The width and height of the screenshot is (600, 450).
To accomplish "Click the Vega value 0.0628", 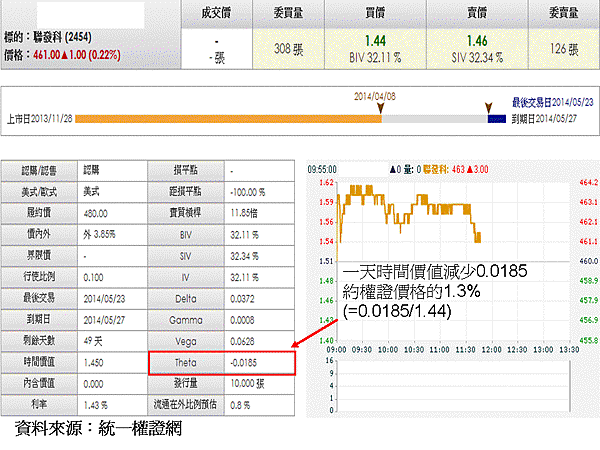I will pyautogui.click(x=242, y=342).
